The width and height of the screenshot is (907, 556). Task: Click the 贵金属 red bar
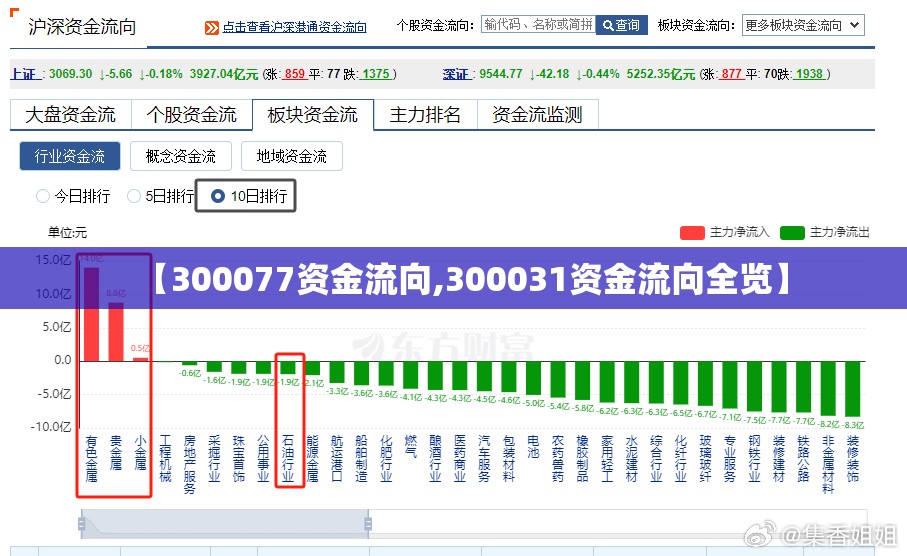(116, 332)
